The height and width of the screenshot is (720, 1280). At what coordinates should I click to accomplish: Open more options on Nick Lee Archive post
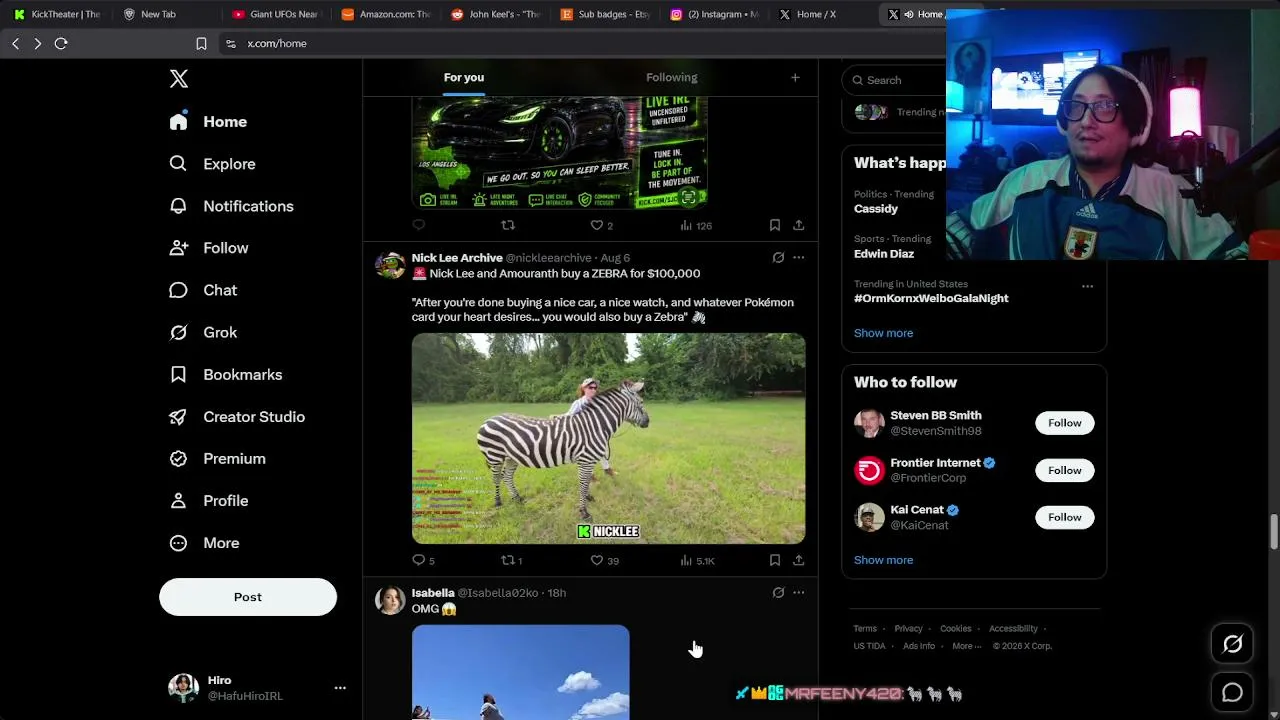pyautogui.click(x=799, y=257)
